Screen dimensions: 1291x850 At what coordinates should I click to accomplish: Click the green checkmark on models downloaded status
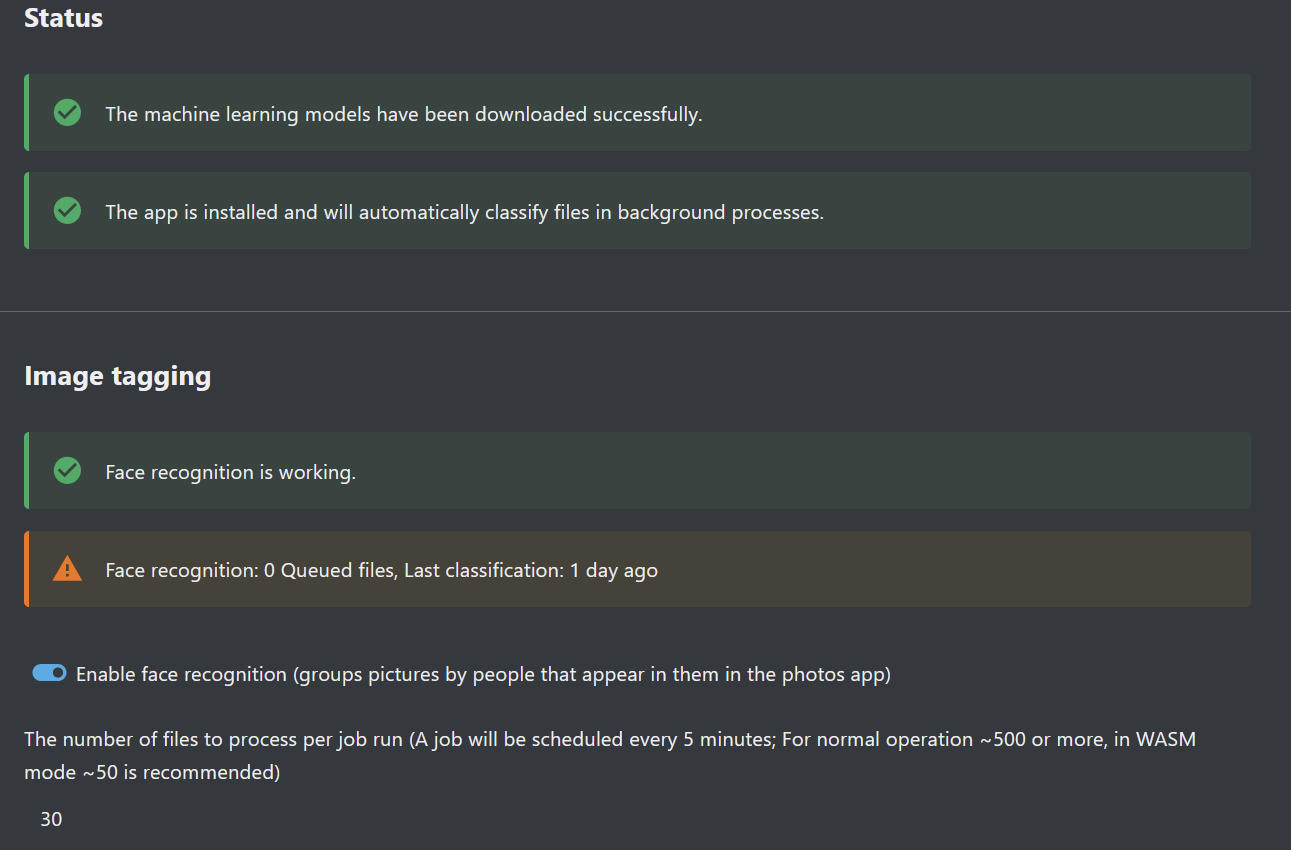[66, 112]
